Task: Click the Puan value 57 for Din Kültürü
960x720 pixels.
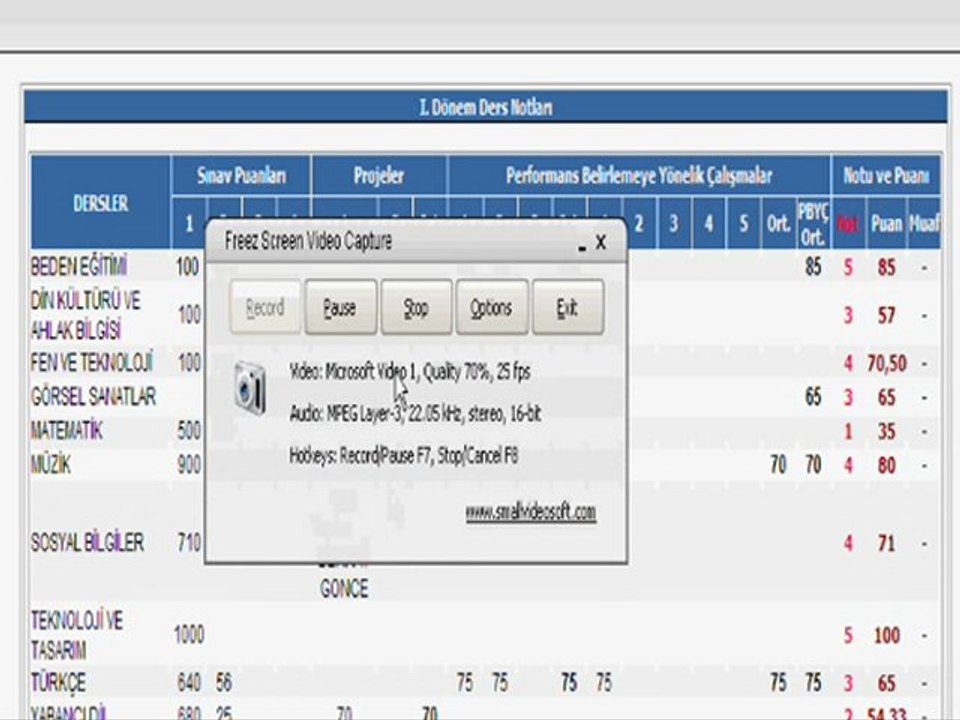Action: [x=887, y=316]
